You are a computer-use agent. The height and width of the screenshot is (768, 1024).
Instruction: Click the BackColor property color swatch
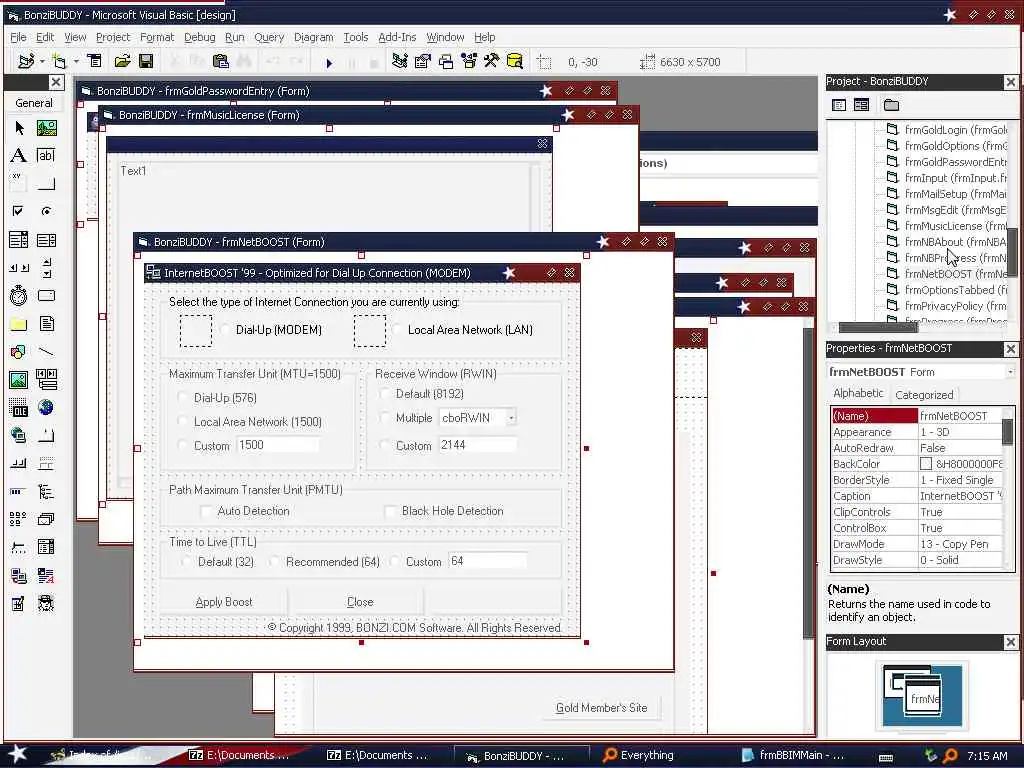(926, 464)
